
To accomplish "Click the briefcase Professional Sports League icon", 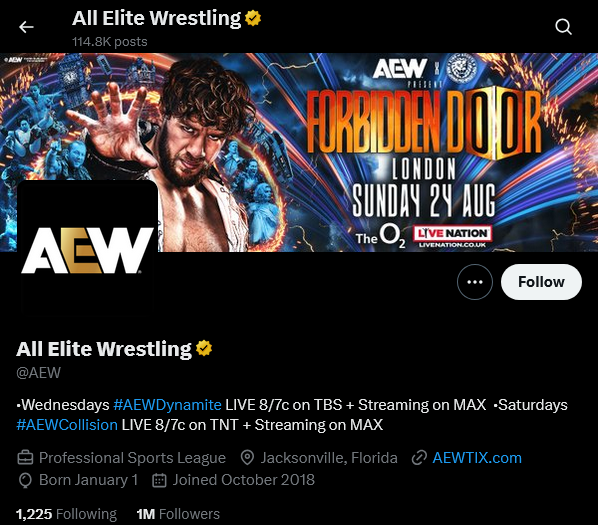I will [x=26, y=458].
